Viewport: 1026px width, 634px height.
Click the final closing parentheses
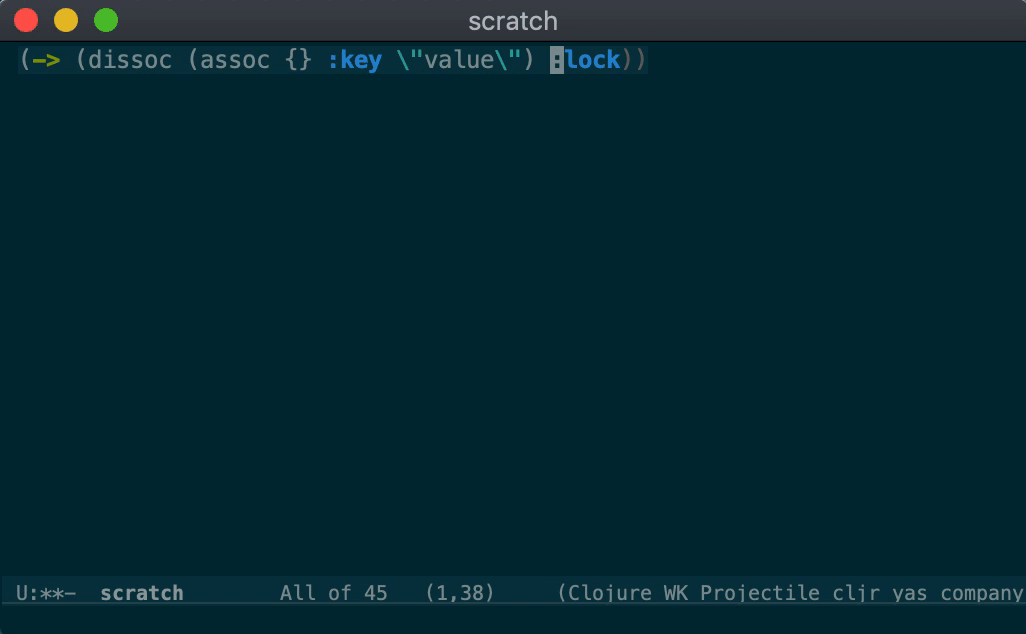635,60
